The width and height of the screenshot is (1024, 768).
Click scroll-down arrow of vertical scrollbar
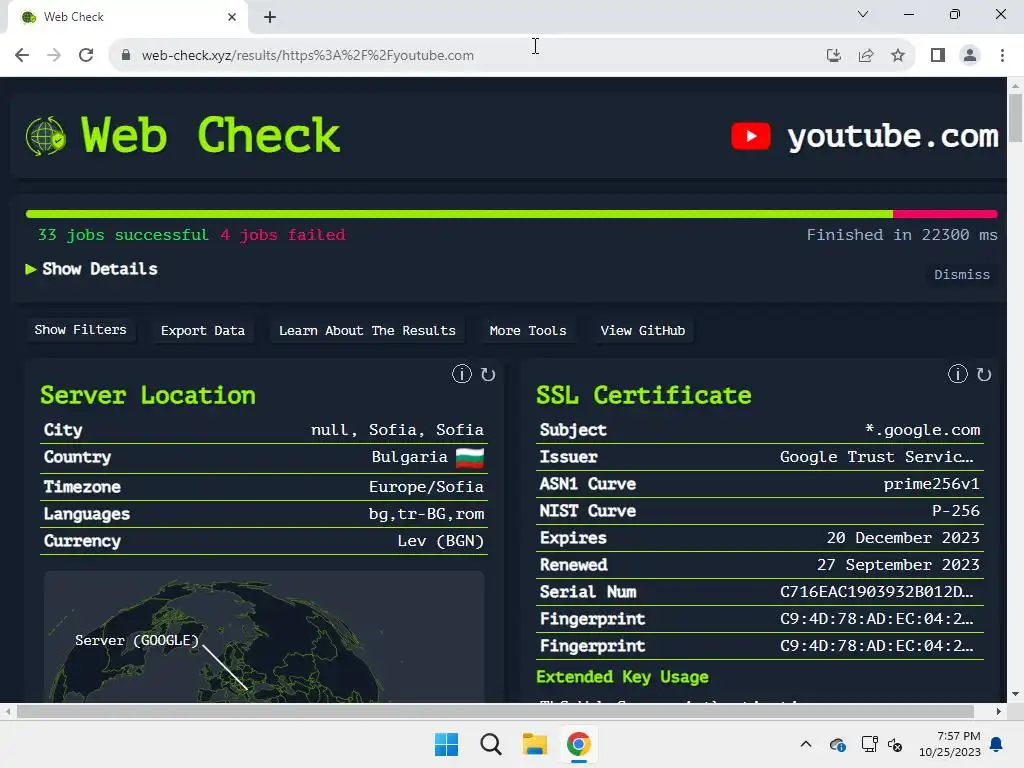[1015, 694]
